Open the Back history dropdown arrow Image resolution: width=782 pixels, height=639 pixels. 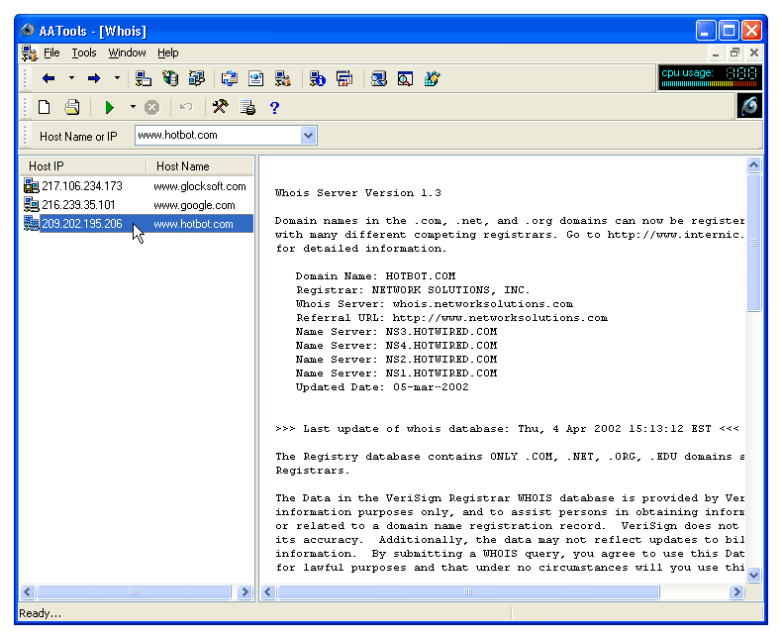click(x=72, y=78)
